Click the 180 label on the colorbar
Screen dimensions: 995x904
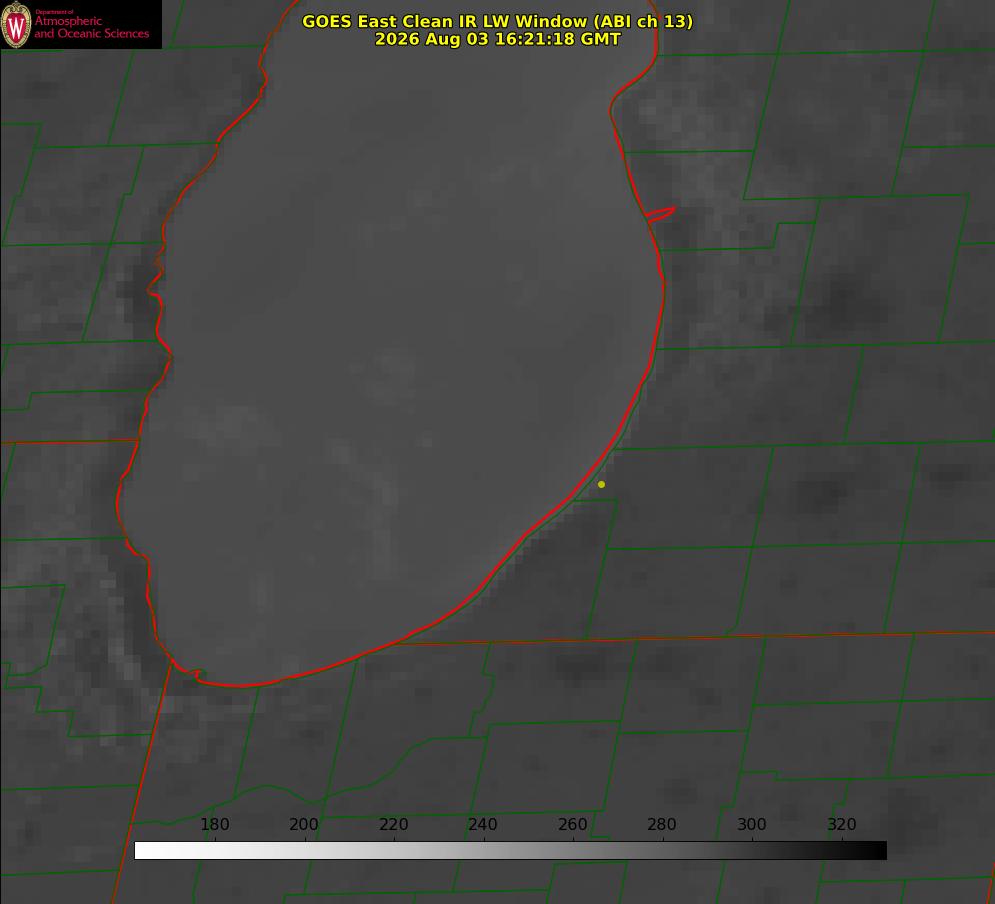pos(214,824)
